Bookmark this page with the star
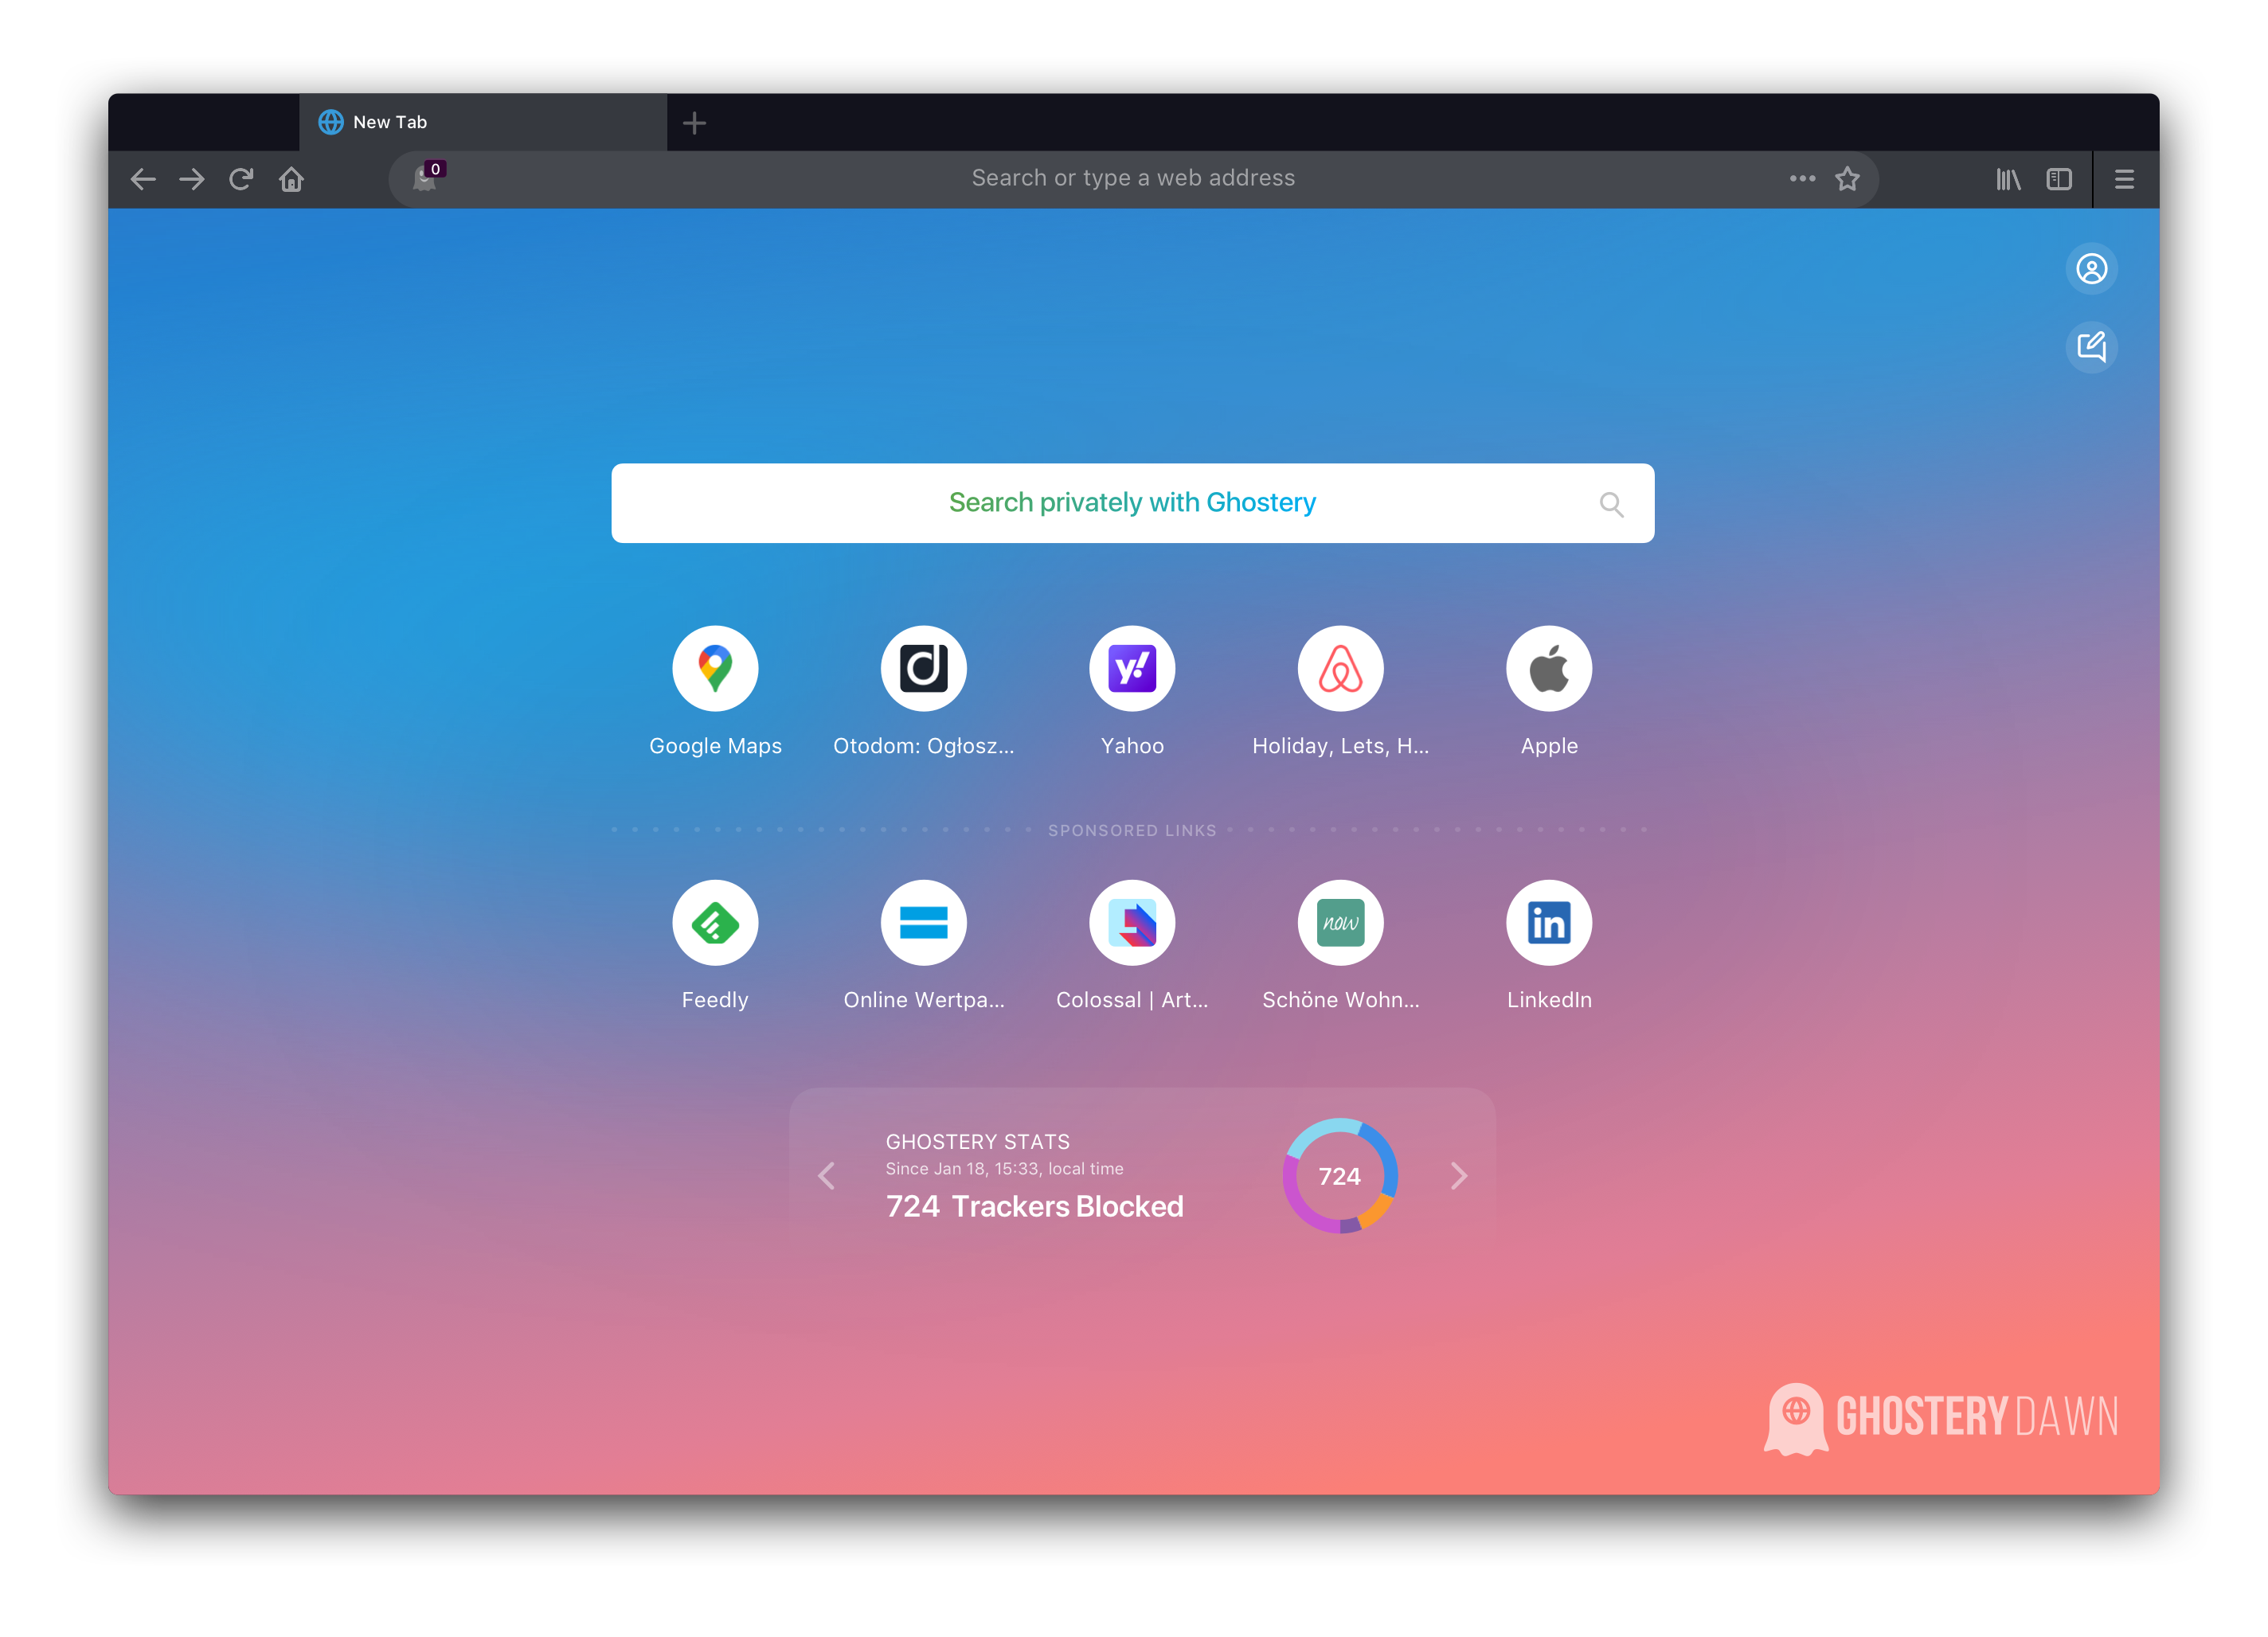Image resolution: width=2268 pixels, height=1637 pixels. point(1847,179)
